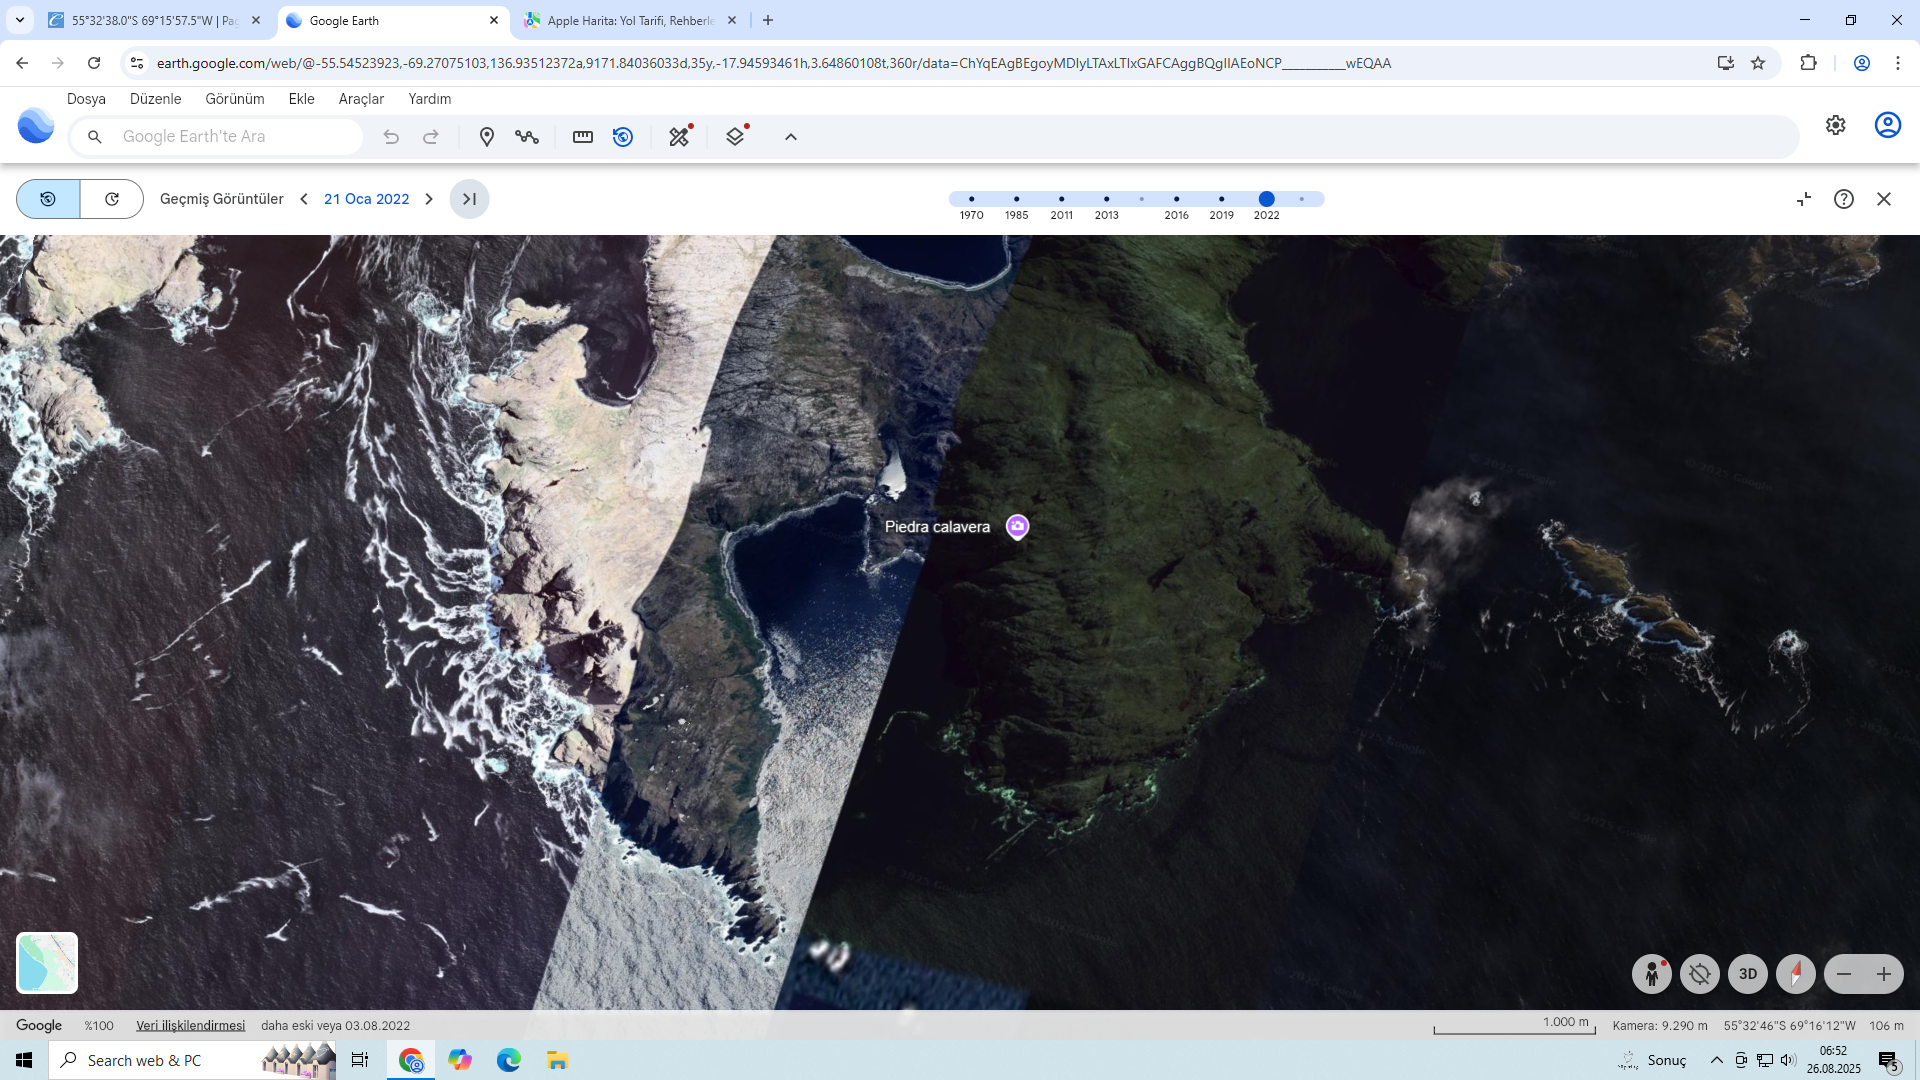Go to the next imagery date
The image size is (1920, 1080).
click(429, 199)
